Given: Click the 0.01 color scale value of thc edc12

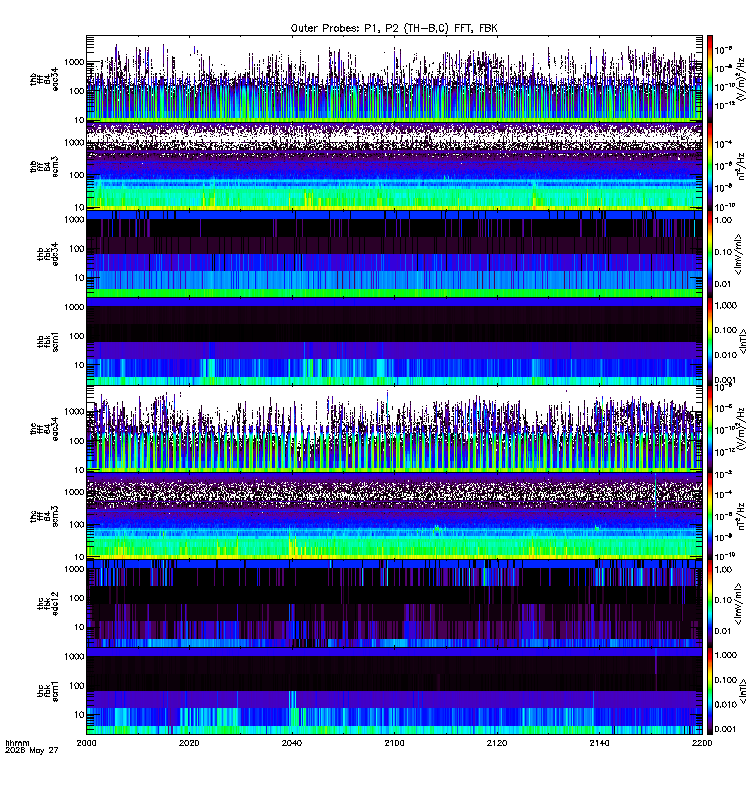Looking at the screenshot, I should (x=723, y=631).
